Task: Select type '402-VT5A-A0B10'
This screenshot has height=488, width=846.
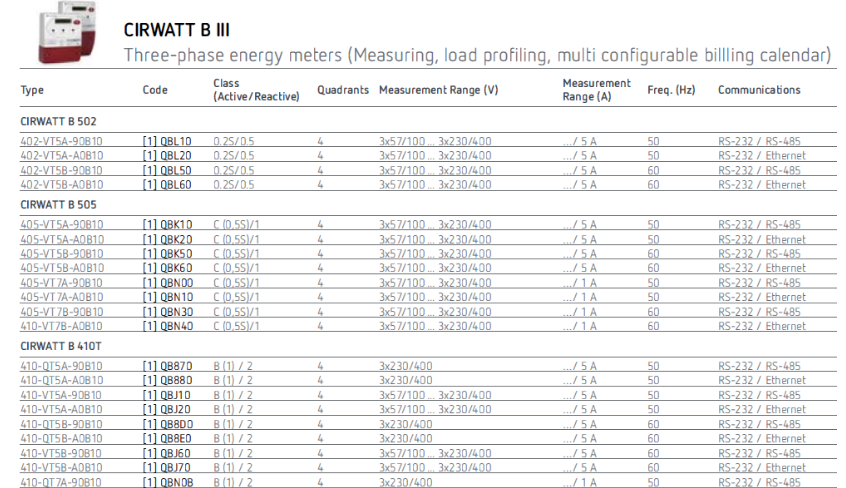Action: pos(62,156)
